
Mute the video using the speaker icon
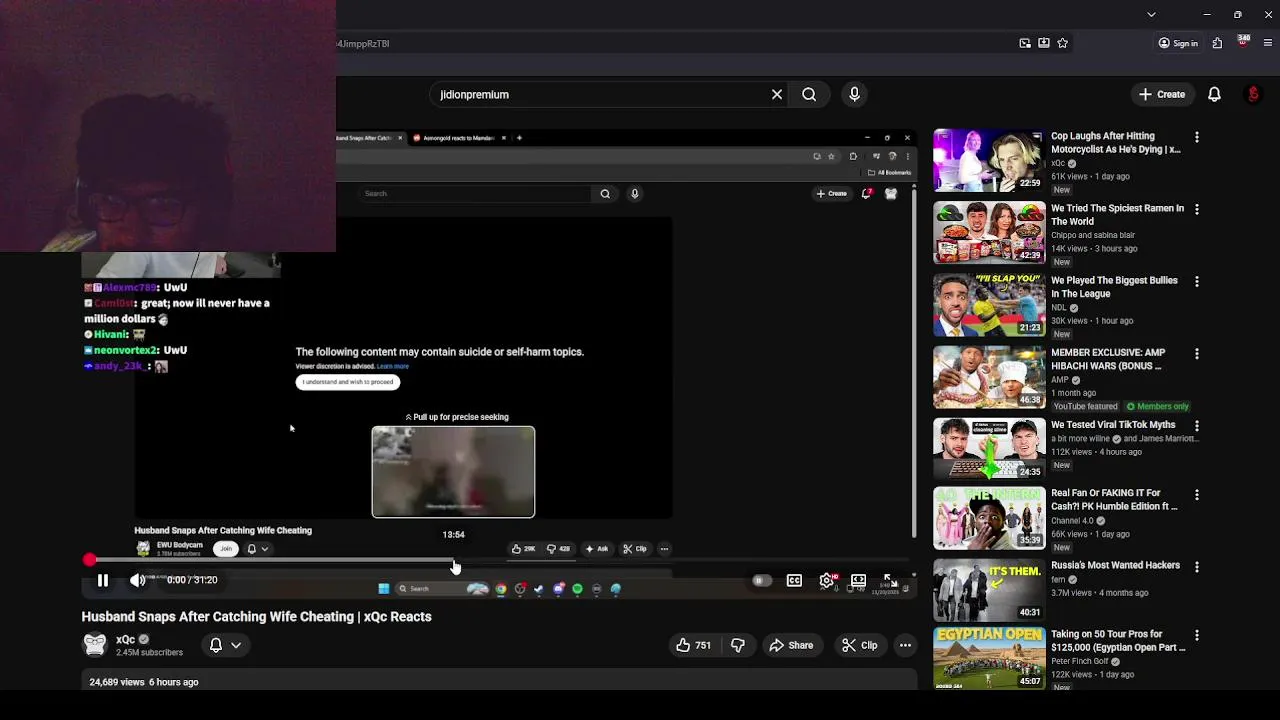click(137, 580)
